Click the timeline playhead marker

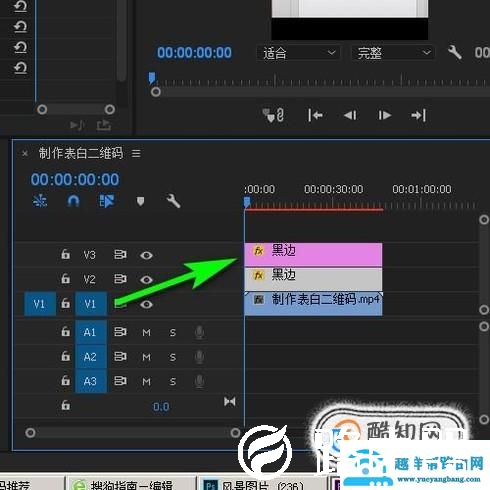pos(247,202)
